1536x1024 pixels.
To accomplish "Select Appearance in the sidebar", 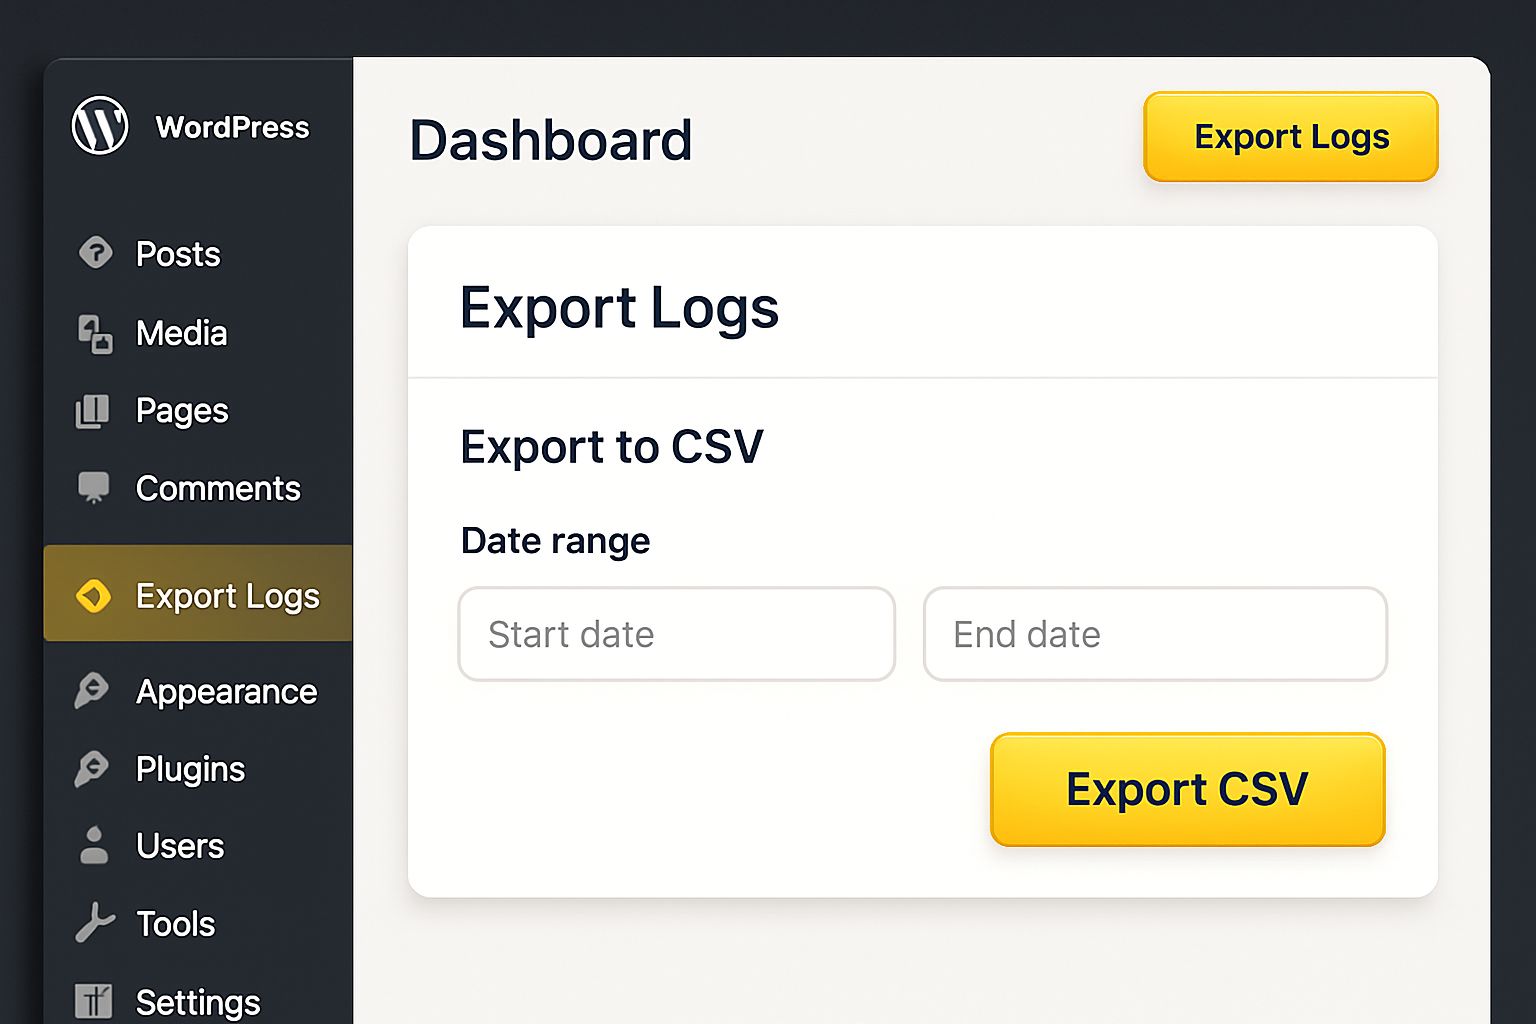I will click(x=226, y=692).
